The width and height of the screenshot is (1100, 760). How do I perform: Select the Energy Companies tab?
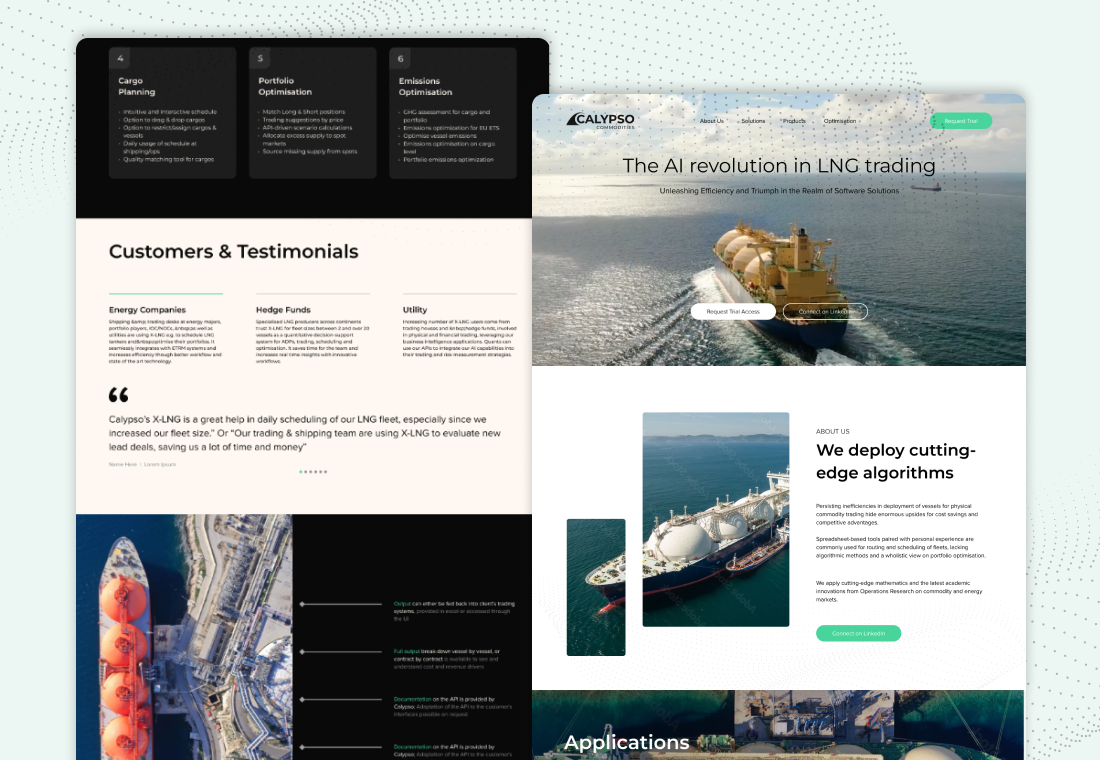147,309
